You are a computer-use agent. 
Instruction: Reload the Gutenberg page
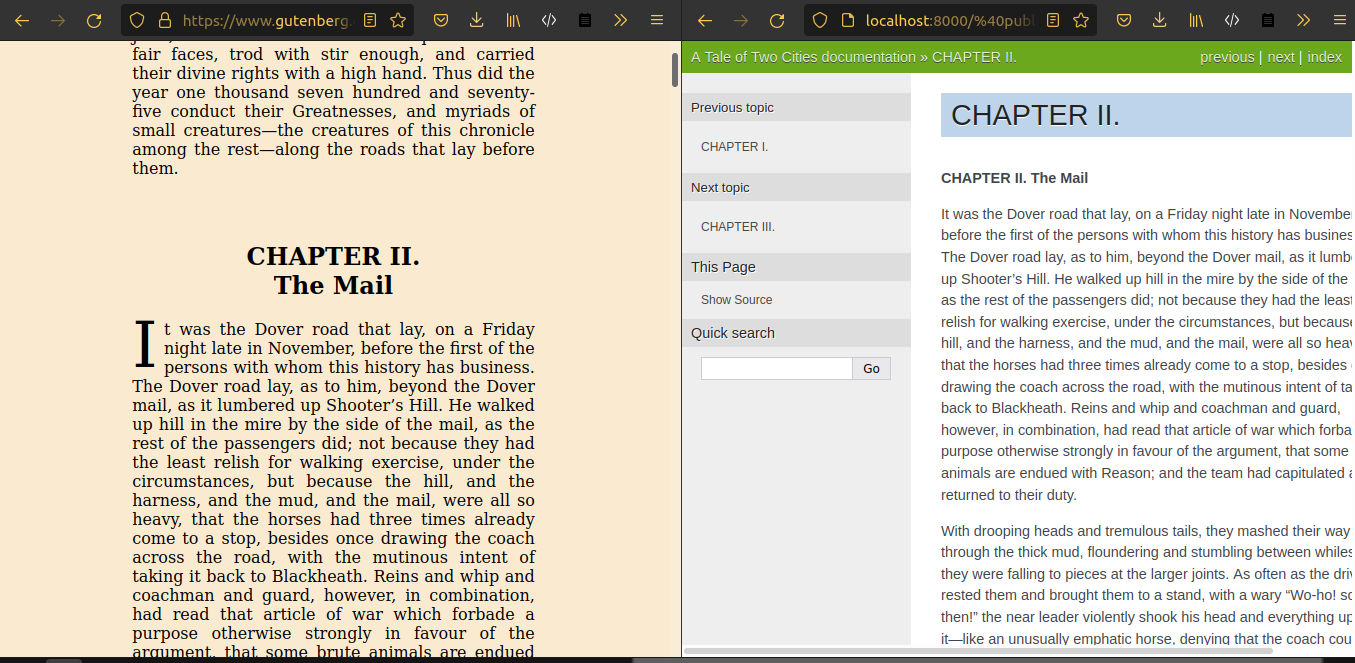[94, 20]
